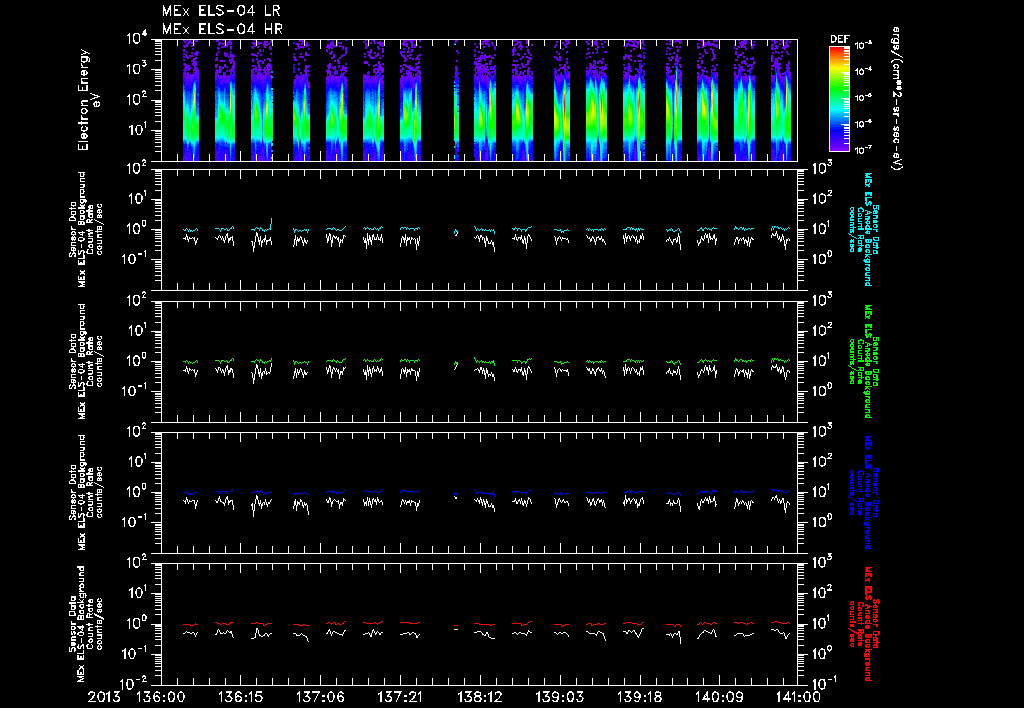Viewport: 1024px width, 708px height.
Task: Click the green background count rate plot panel
Action: [x=479, y=361]
